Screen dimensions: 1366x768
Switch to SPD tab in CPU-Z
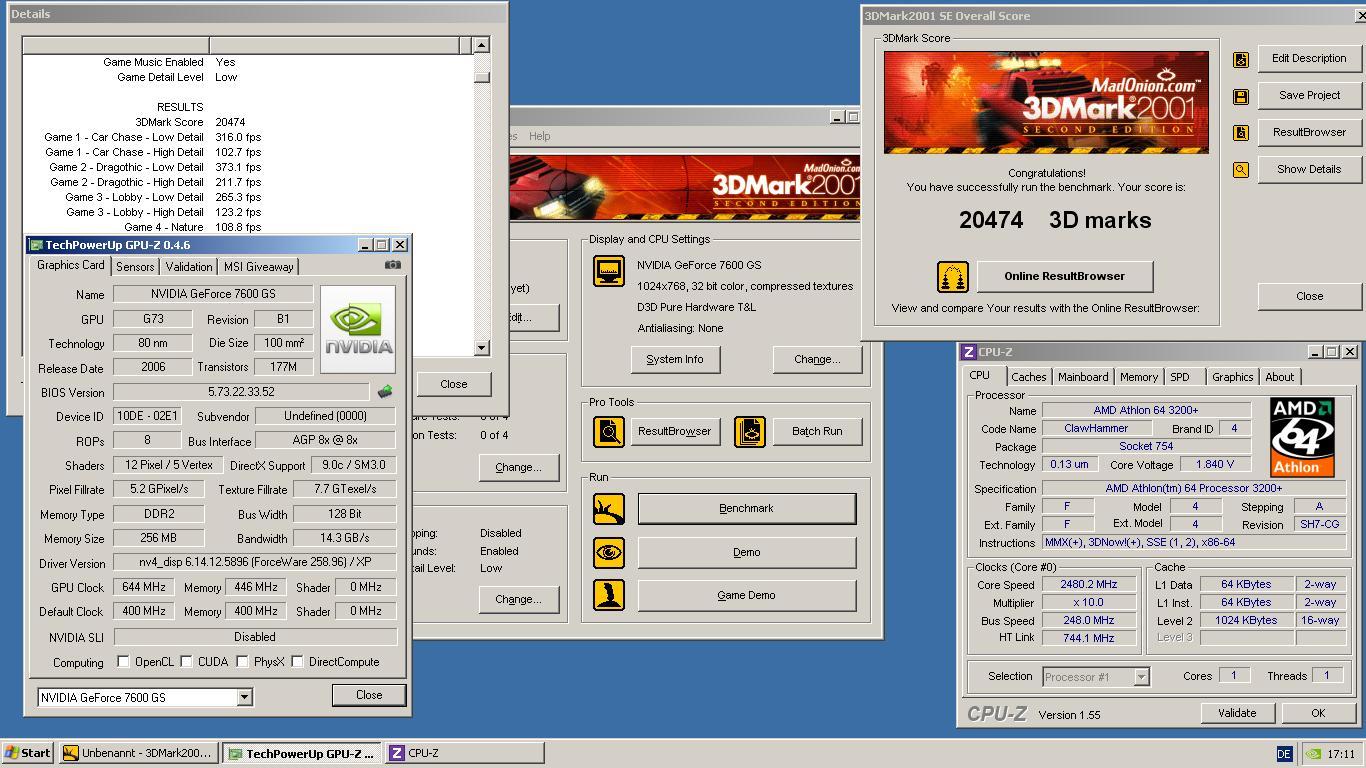pyautogui.click(x=1180, y=377)
